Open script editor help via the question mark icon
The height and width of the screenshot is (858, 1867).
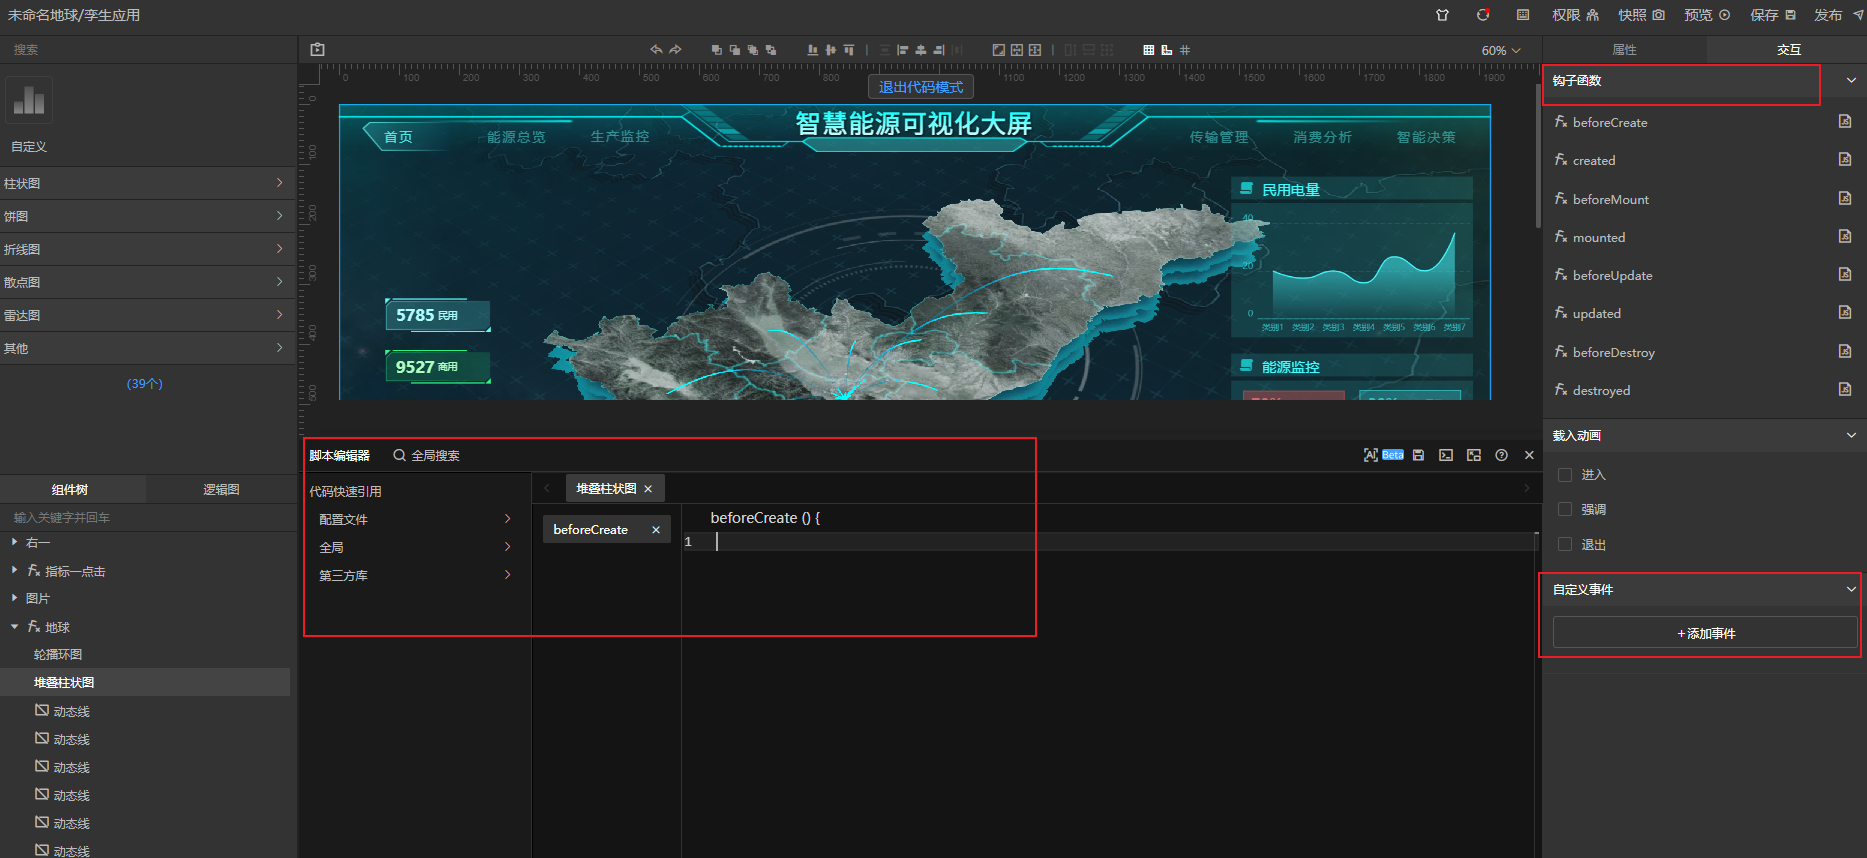tap(1501, 455)
